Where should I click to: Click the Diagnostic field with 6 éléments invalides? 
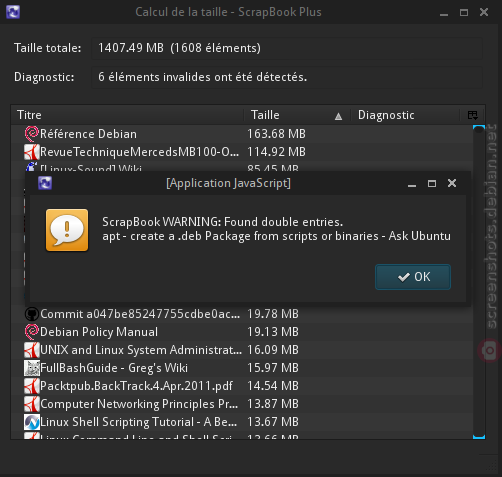point(287,77)
